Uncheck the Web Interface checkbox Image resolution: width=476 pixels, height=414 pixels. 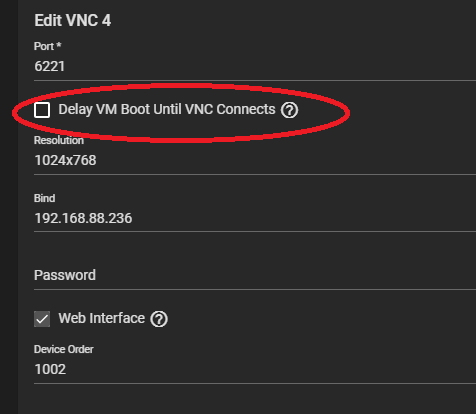42,319
